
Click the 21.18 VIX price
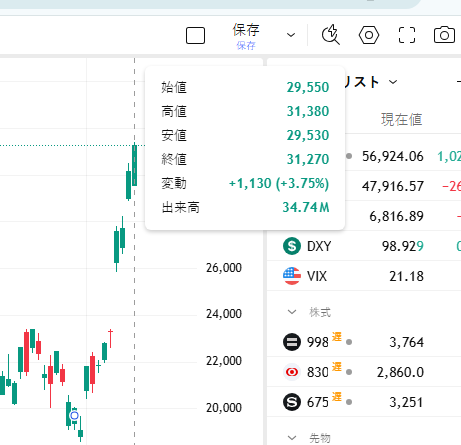[406, 276]
